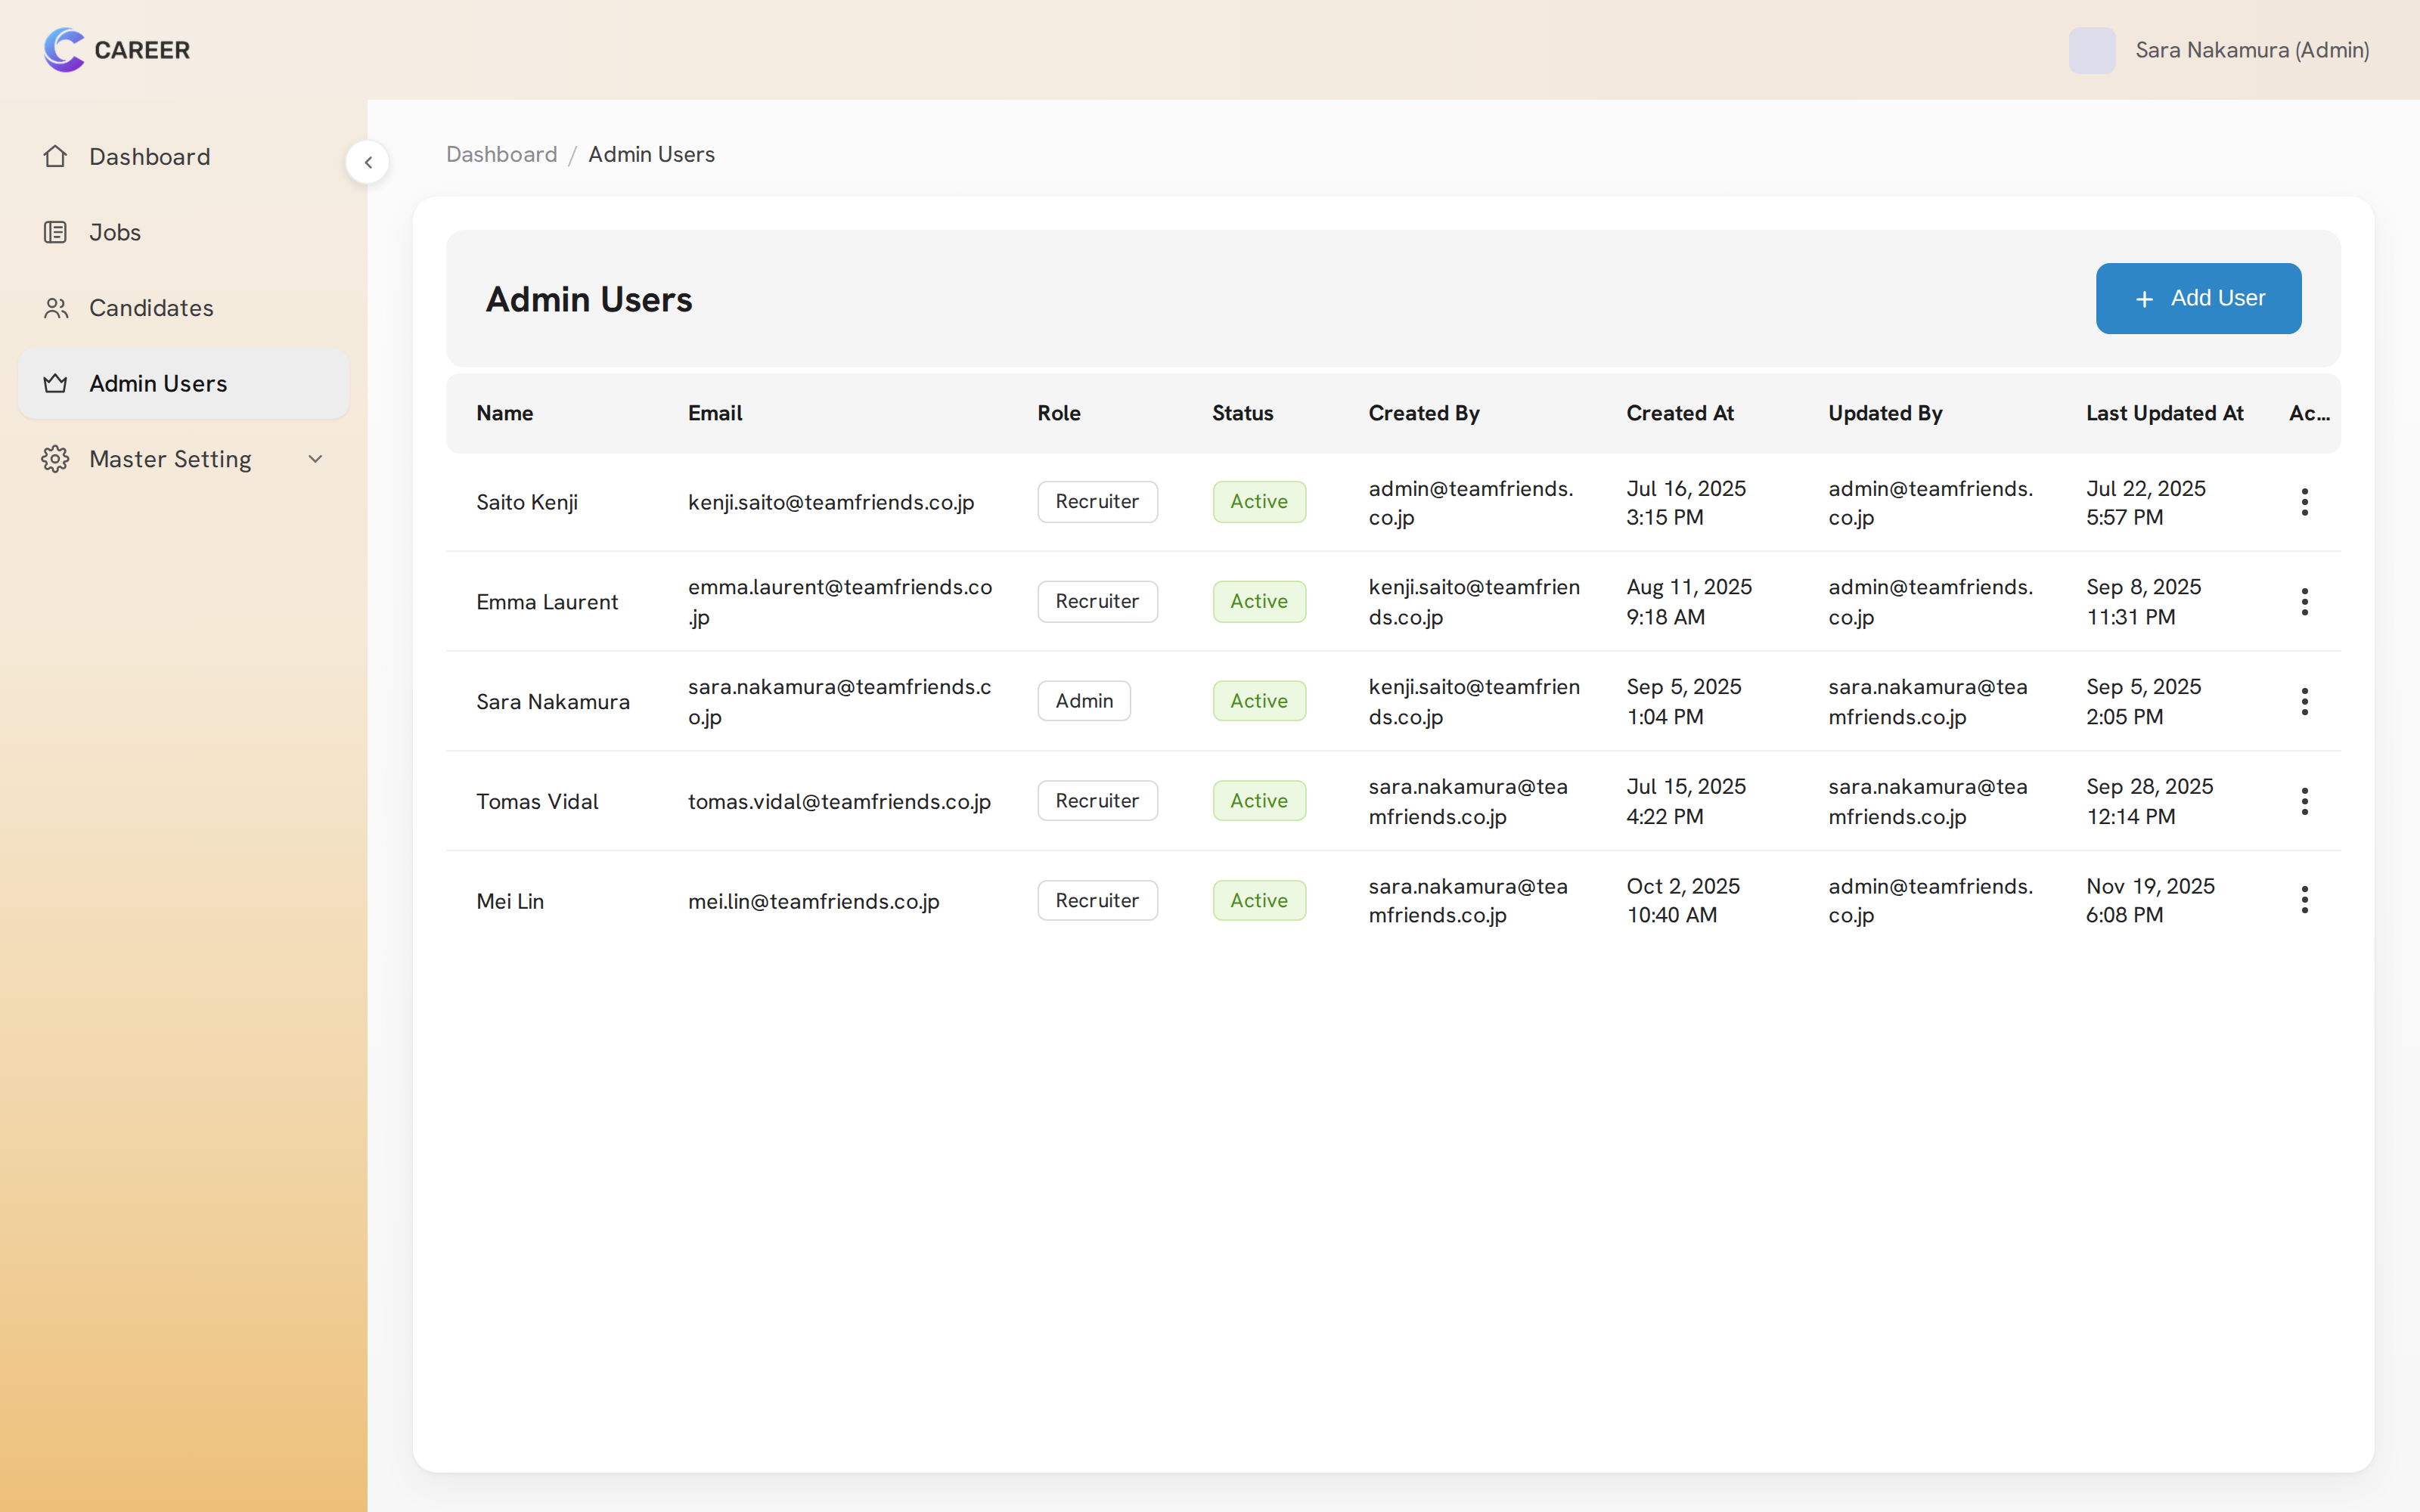Open actions menu for Mei Lin
This screenshot has height=1512, width=2420.
click(x=2304, y=900)
